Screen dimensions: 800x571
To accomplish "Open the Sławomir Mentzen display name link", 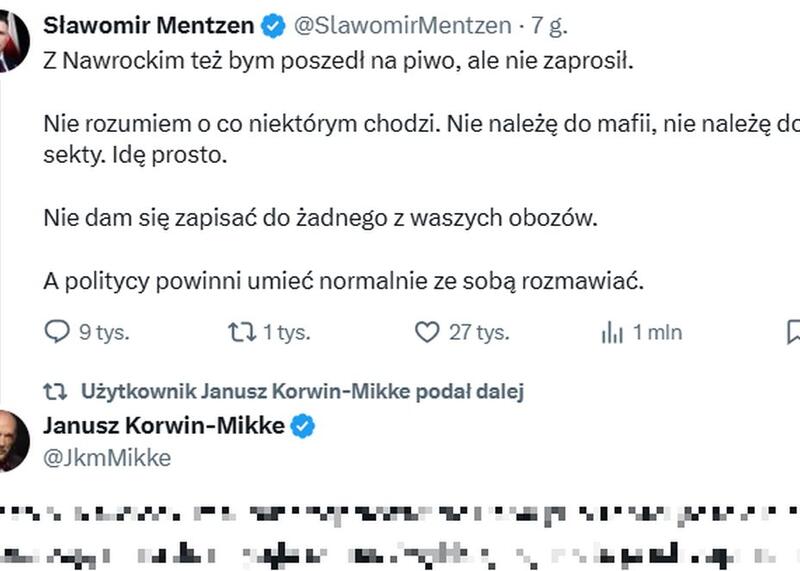I will click(x=148, y=26).
